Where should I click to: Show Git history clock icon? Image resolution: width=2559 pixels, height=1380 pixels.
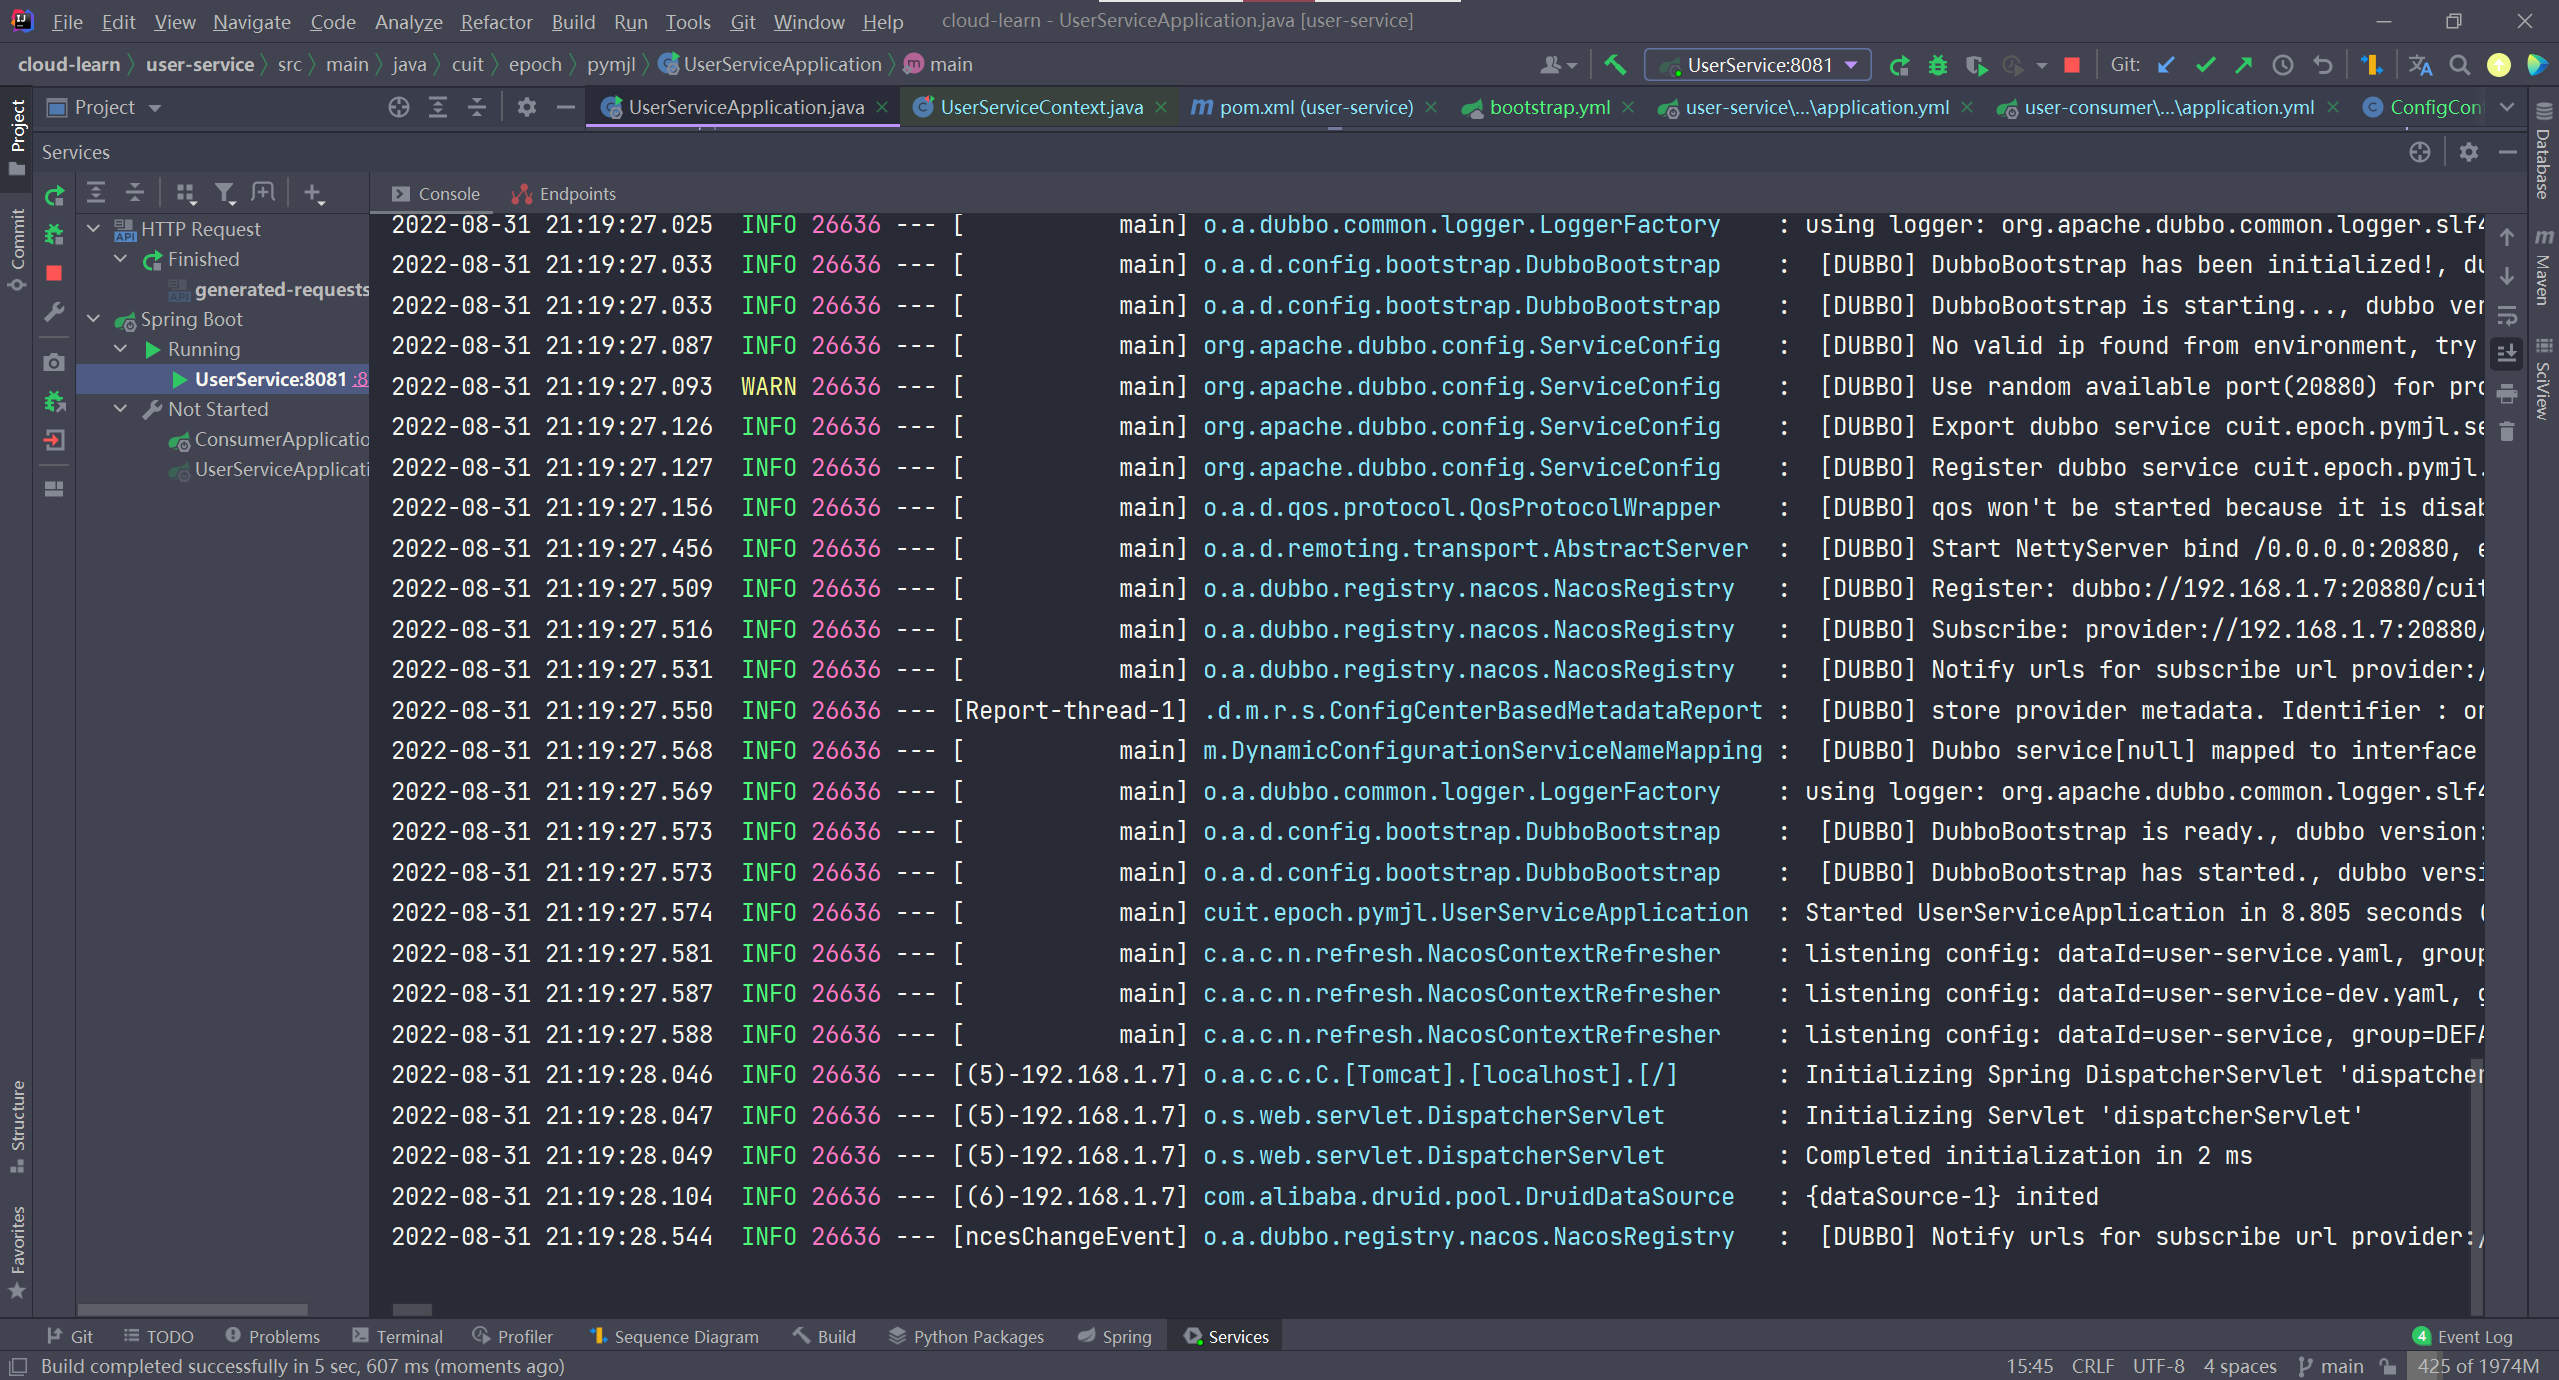2283,65
